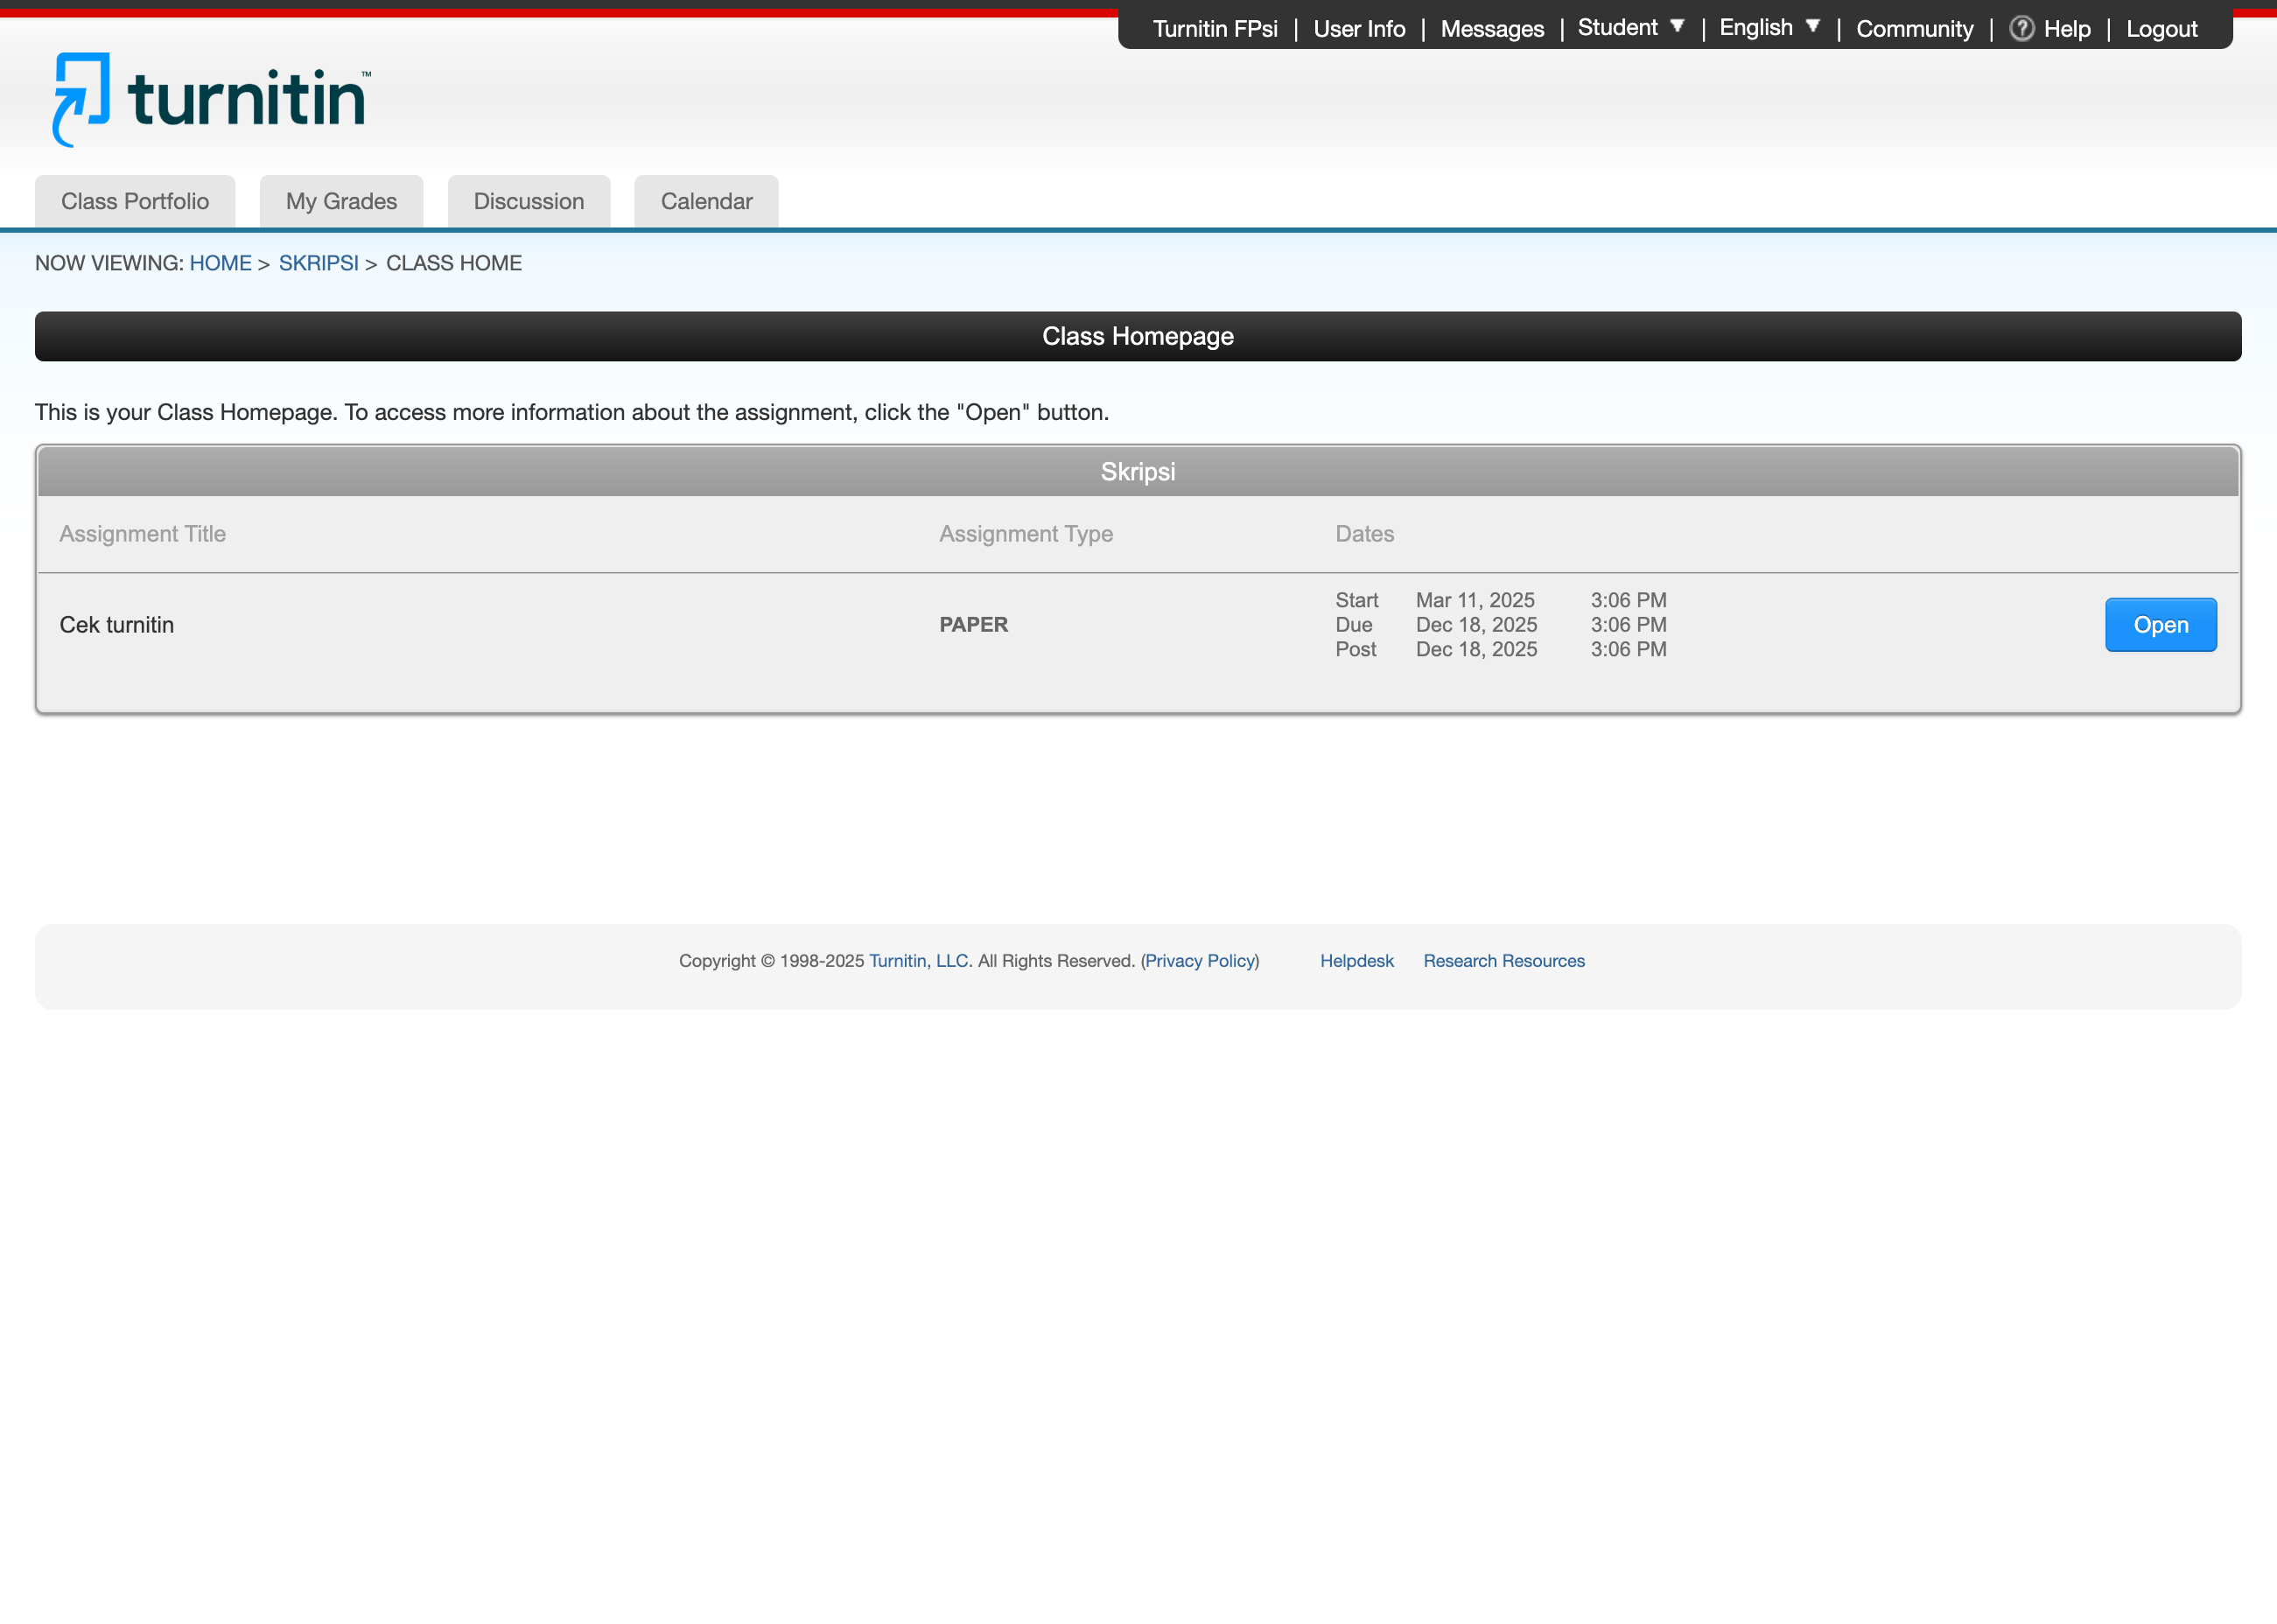Open the Privacy Policy link
The height and width of the screenshot is (1624, 2277).
[1200, 961]
